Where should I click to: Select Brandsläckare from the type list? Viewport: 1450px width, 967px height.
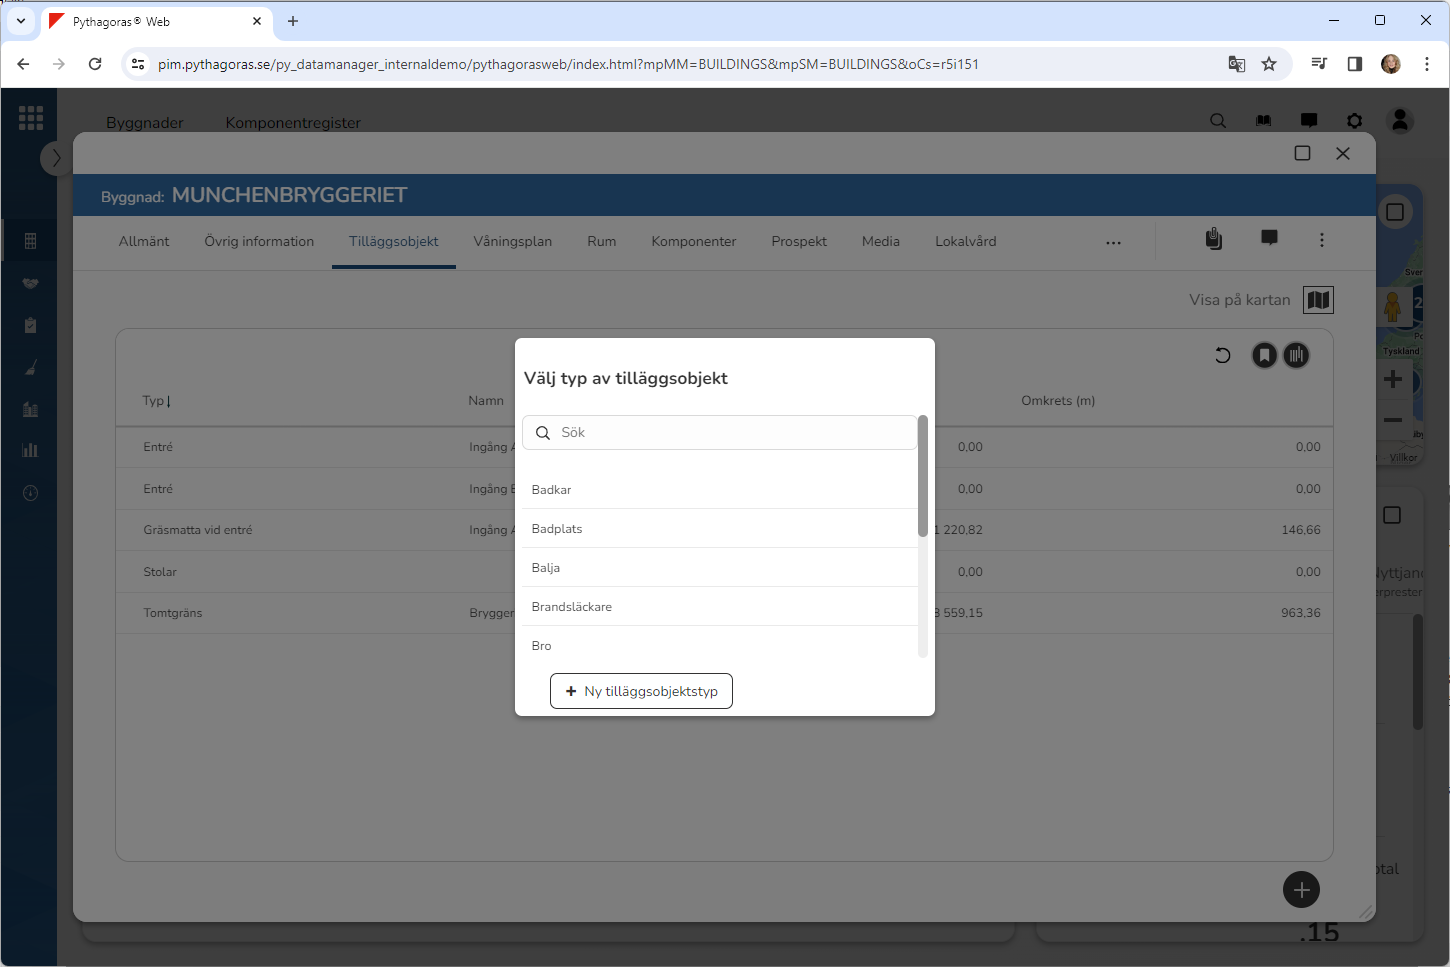[x=572, y=607]
